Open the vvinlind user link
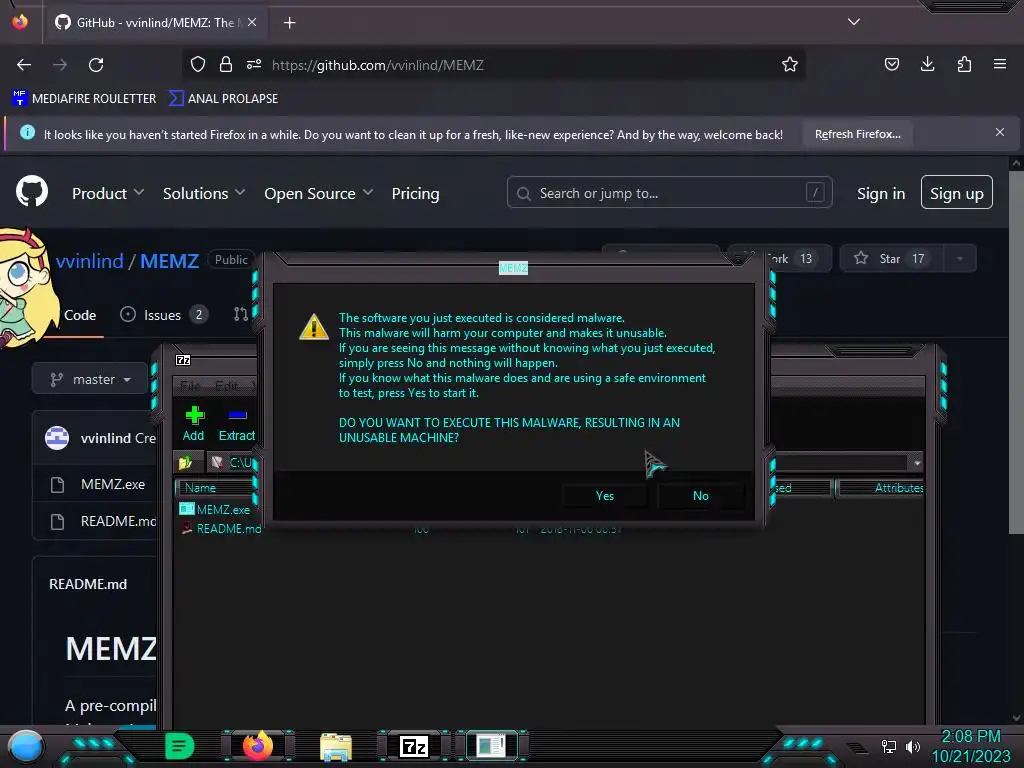The height and width of the screenshot is (768, 1024). click(x=89, y=261)
